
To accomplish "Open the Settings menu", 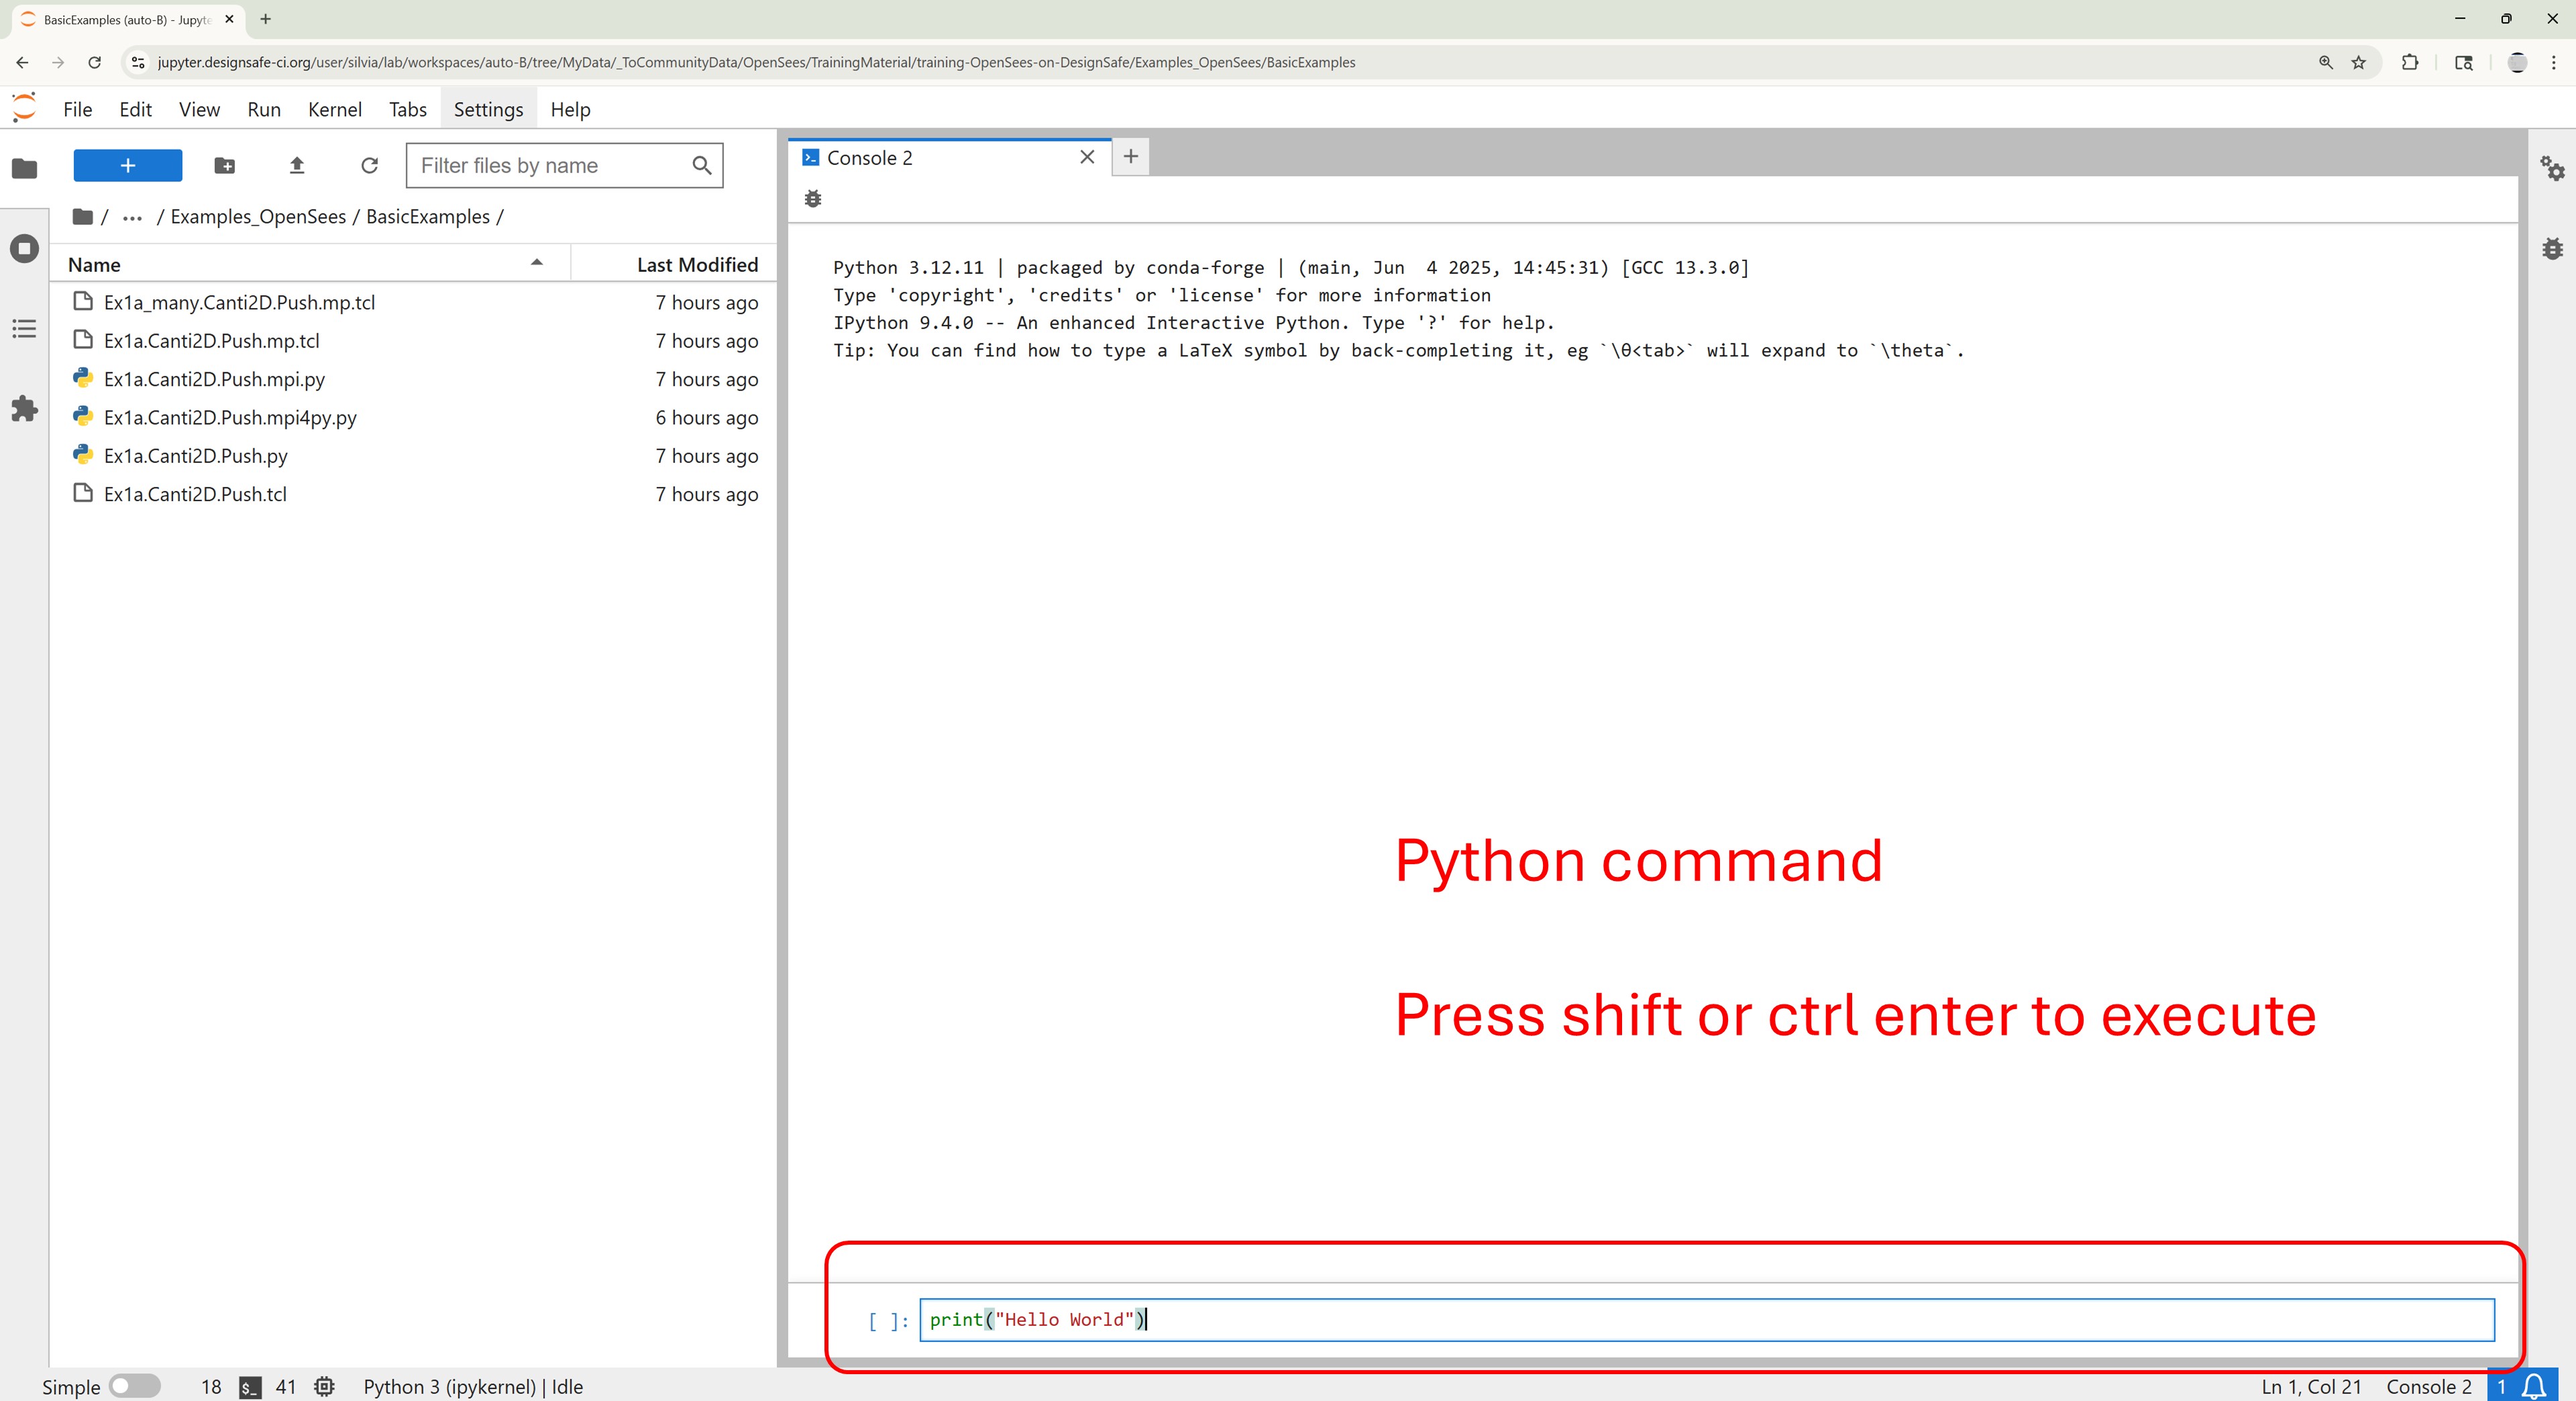I will pyautogui.click(x=488, y=109).
